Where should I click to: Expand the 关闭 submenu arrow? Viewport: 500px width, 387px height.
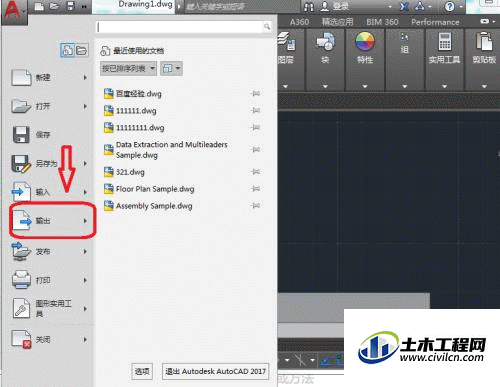click(x=85, y=339)
